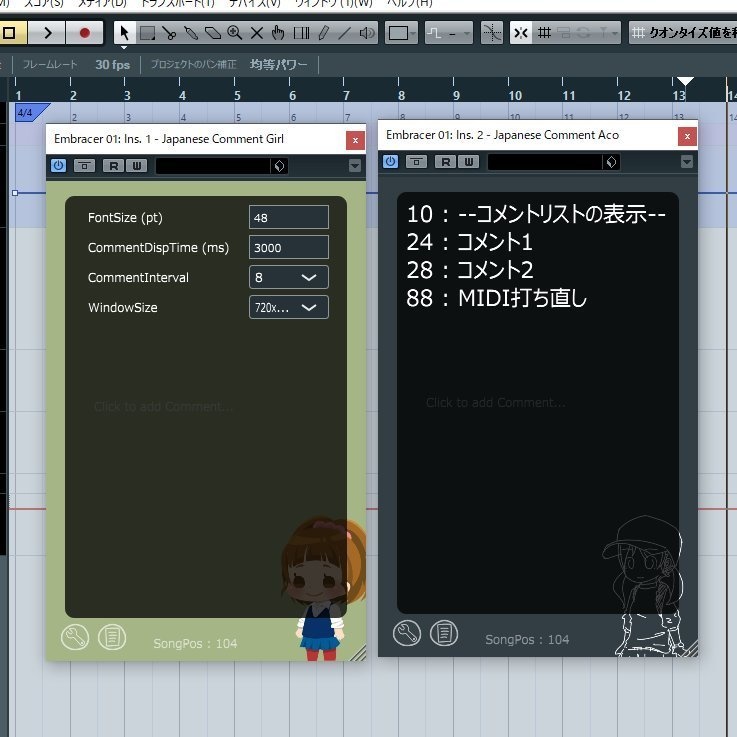Click preset name field in Comment Girl
Image resolution: width=737 pixels, height=737 pixels.
click(x=212, y=166)
